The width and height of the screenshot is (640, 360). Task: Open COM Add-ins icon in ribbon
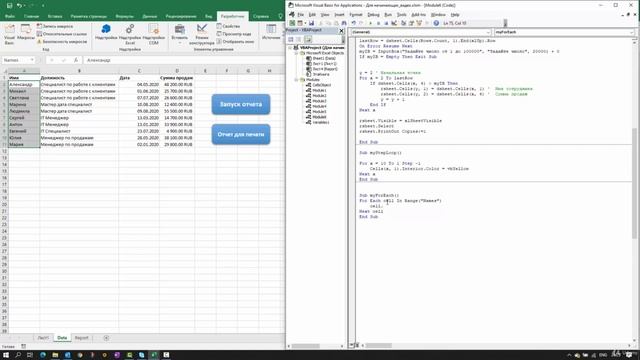(x=153, y=34)
